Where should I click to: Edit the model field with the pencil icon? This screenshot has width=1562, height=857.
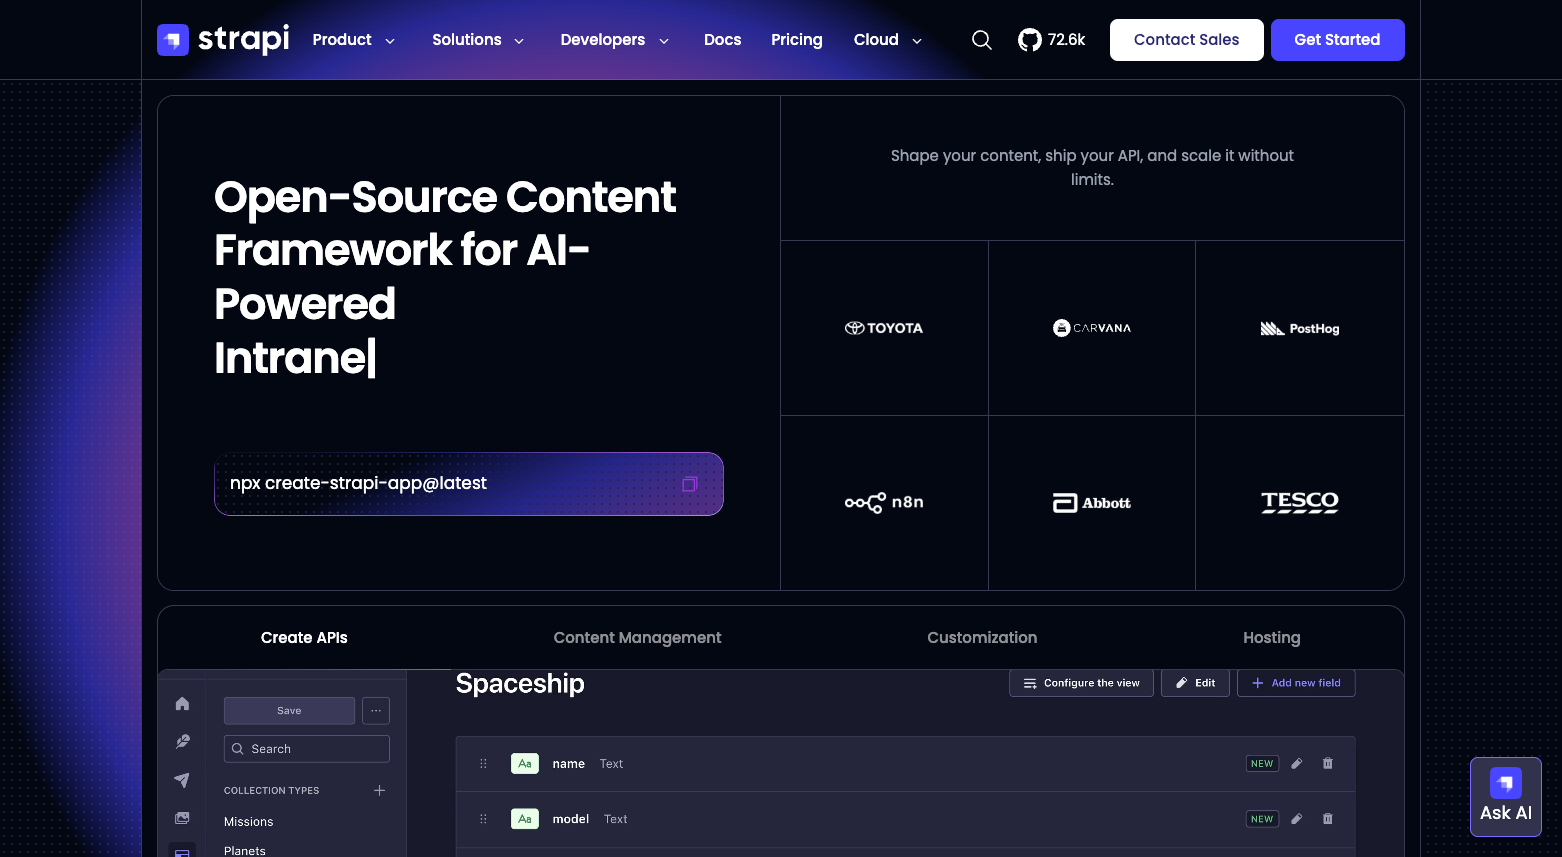pos(1297,819)
